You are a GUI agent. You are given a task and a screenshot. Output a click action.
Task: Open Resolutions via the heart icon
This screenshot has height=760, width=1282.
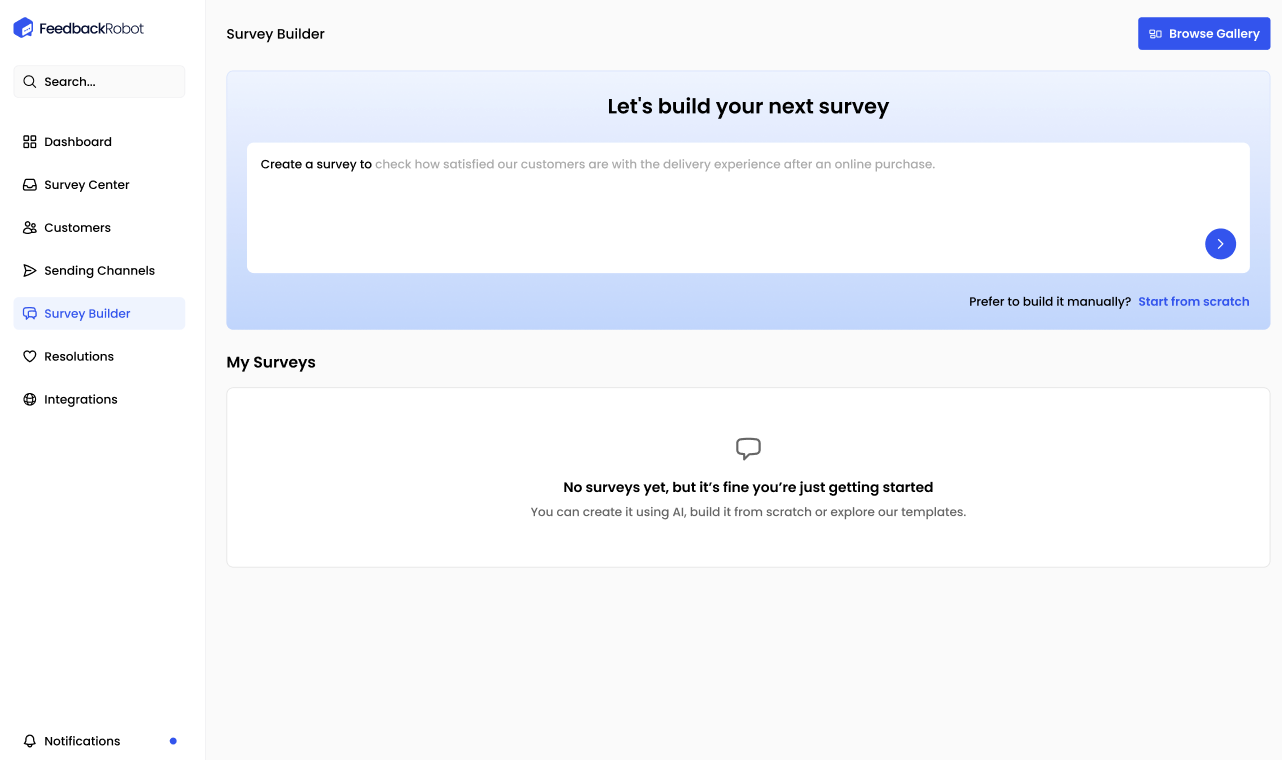point(29,356)
